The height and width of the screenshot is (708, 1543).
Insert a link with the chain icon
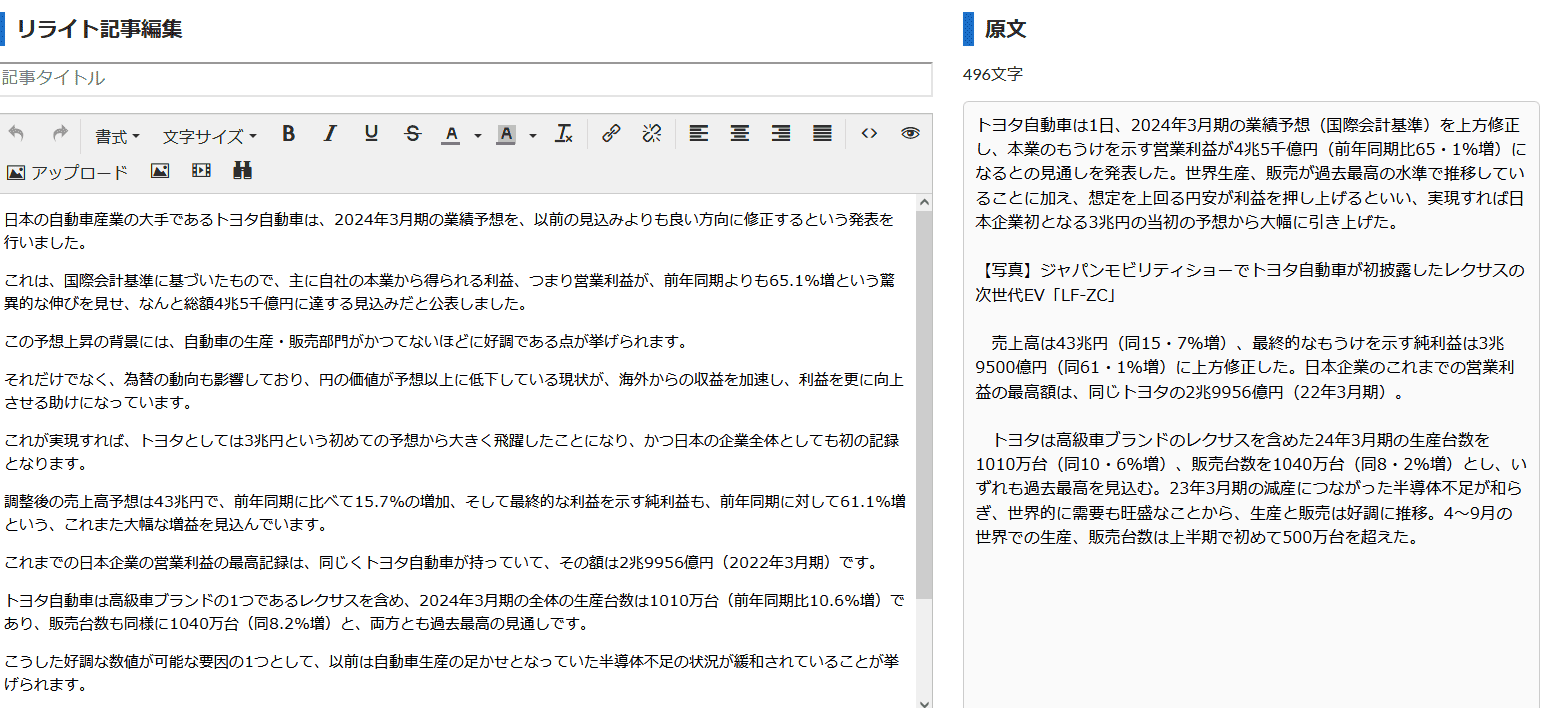(611, 134)
